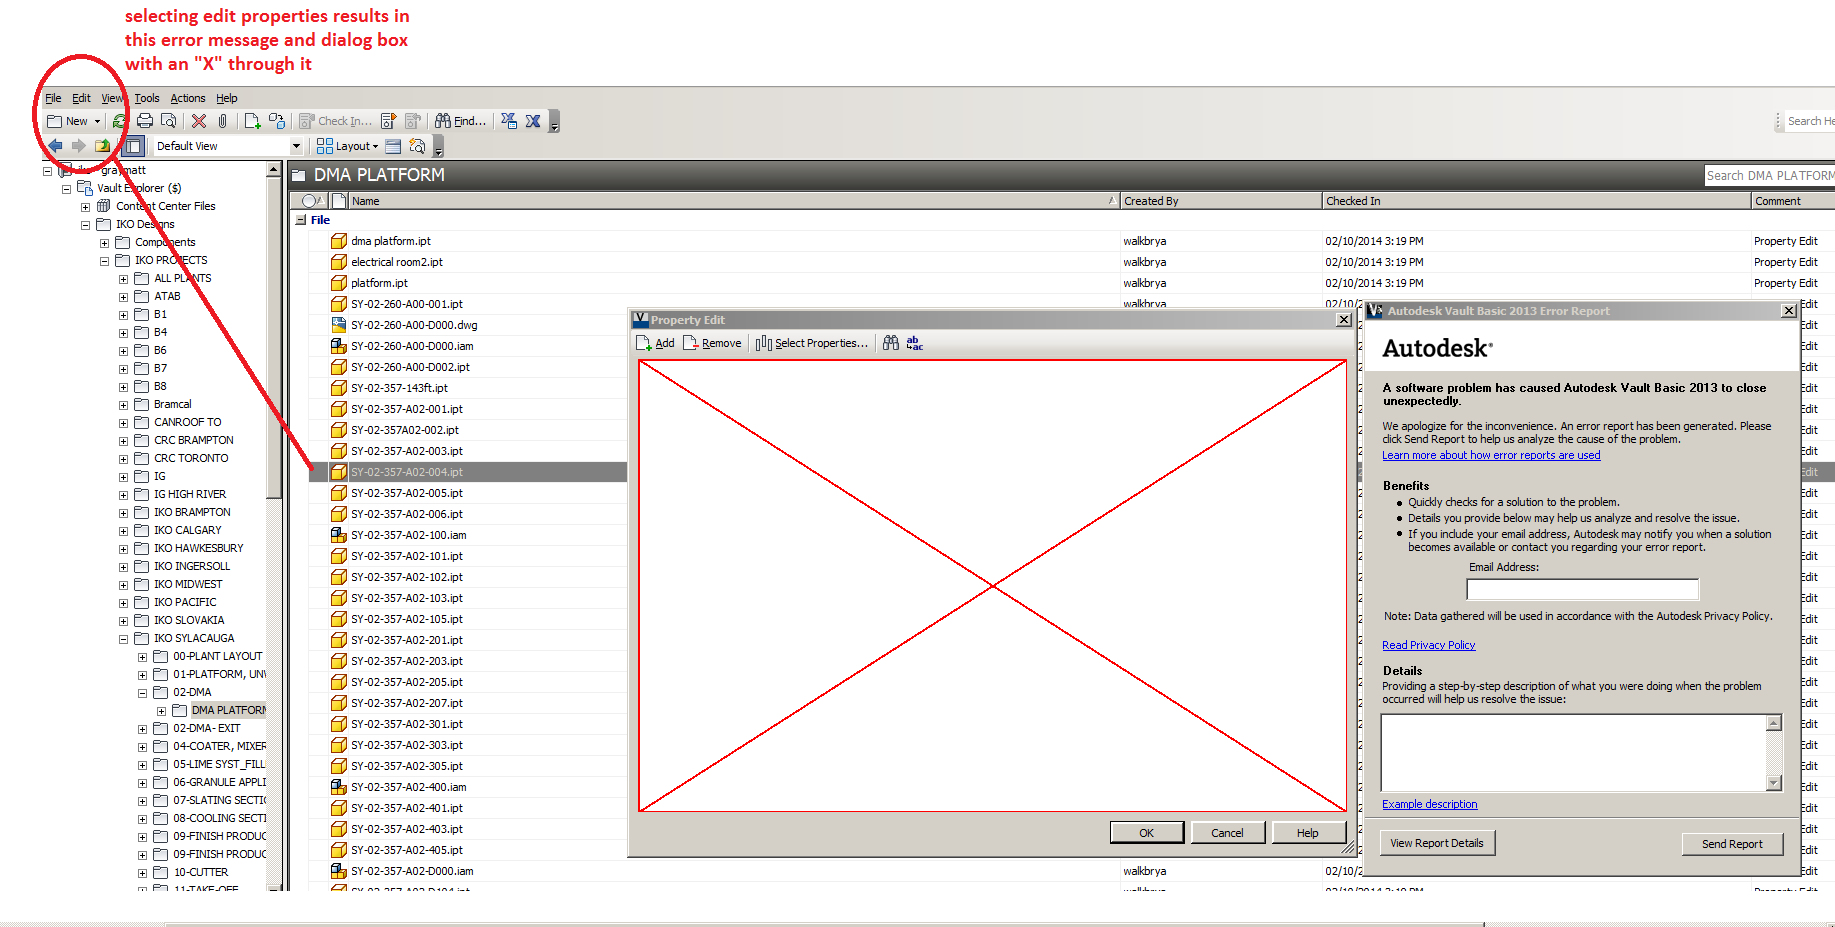
Task: Export the view to Microsoft Excel
Action: [508, 120]
